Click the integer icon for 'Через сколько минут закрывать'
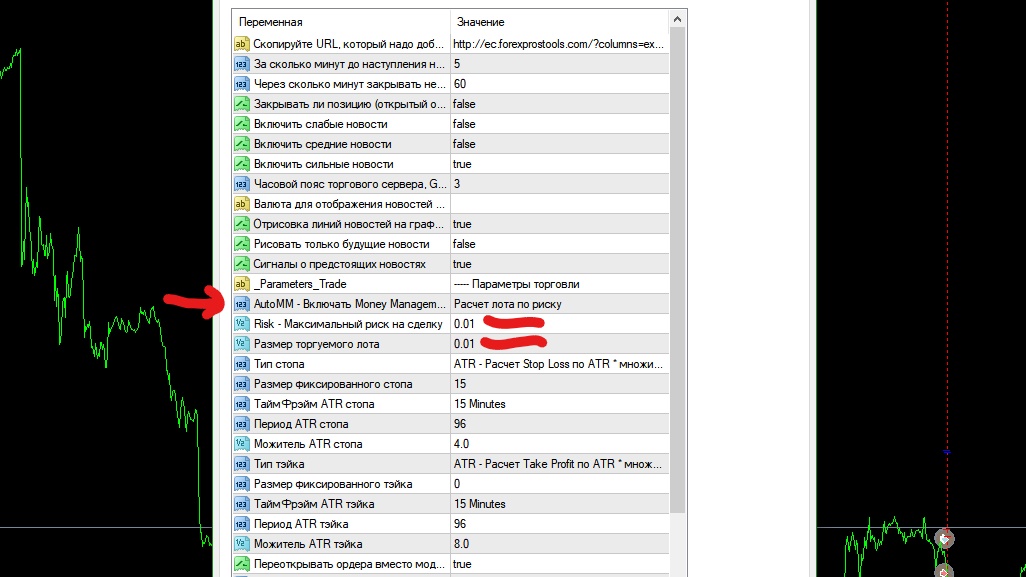The image size is (1026, 577). click(x=241, y=84)
